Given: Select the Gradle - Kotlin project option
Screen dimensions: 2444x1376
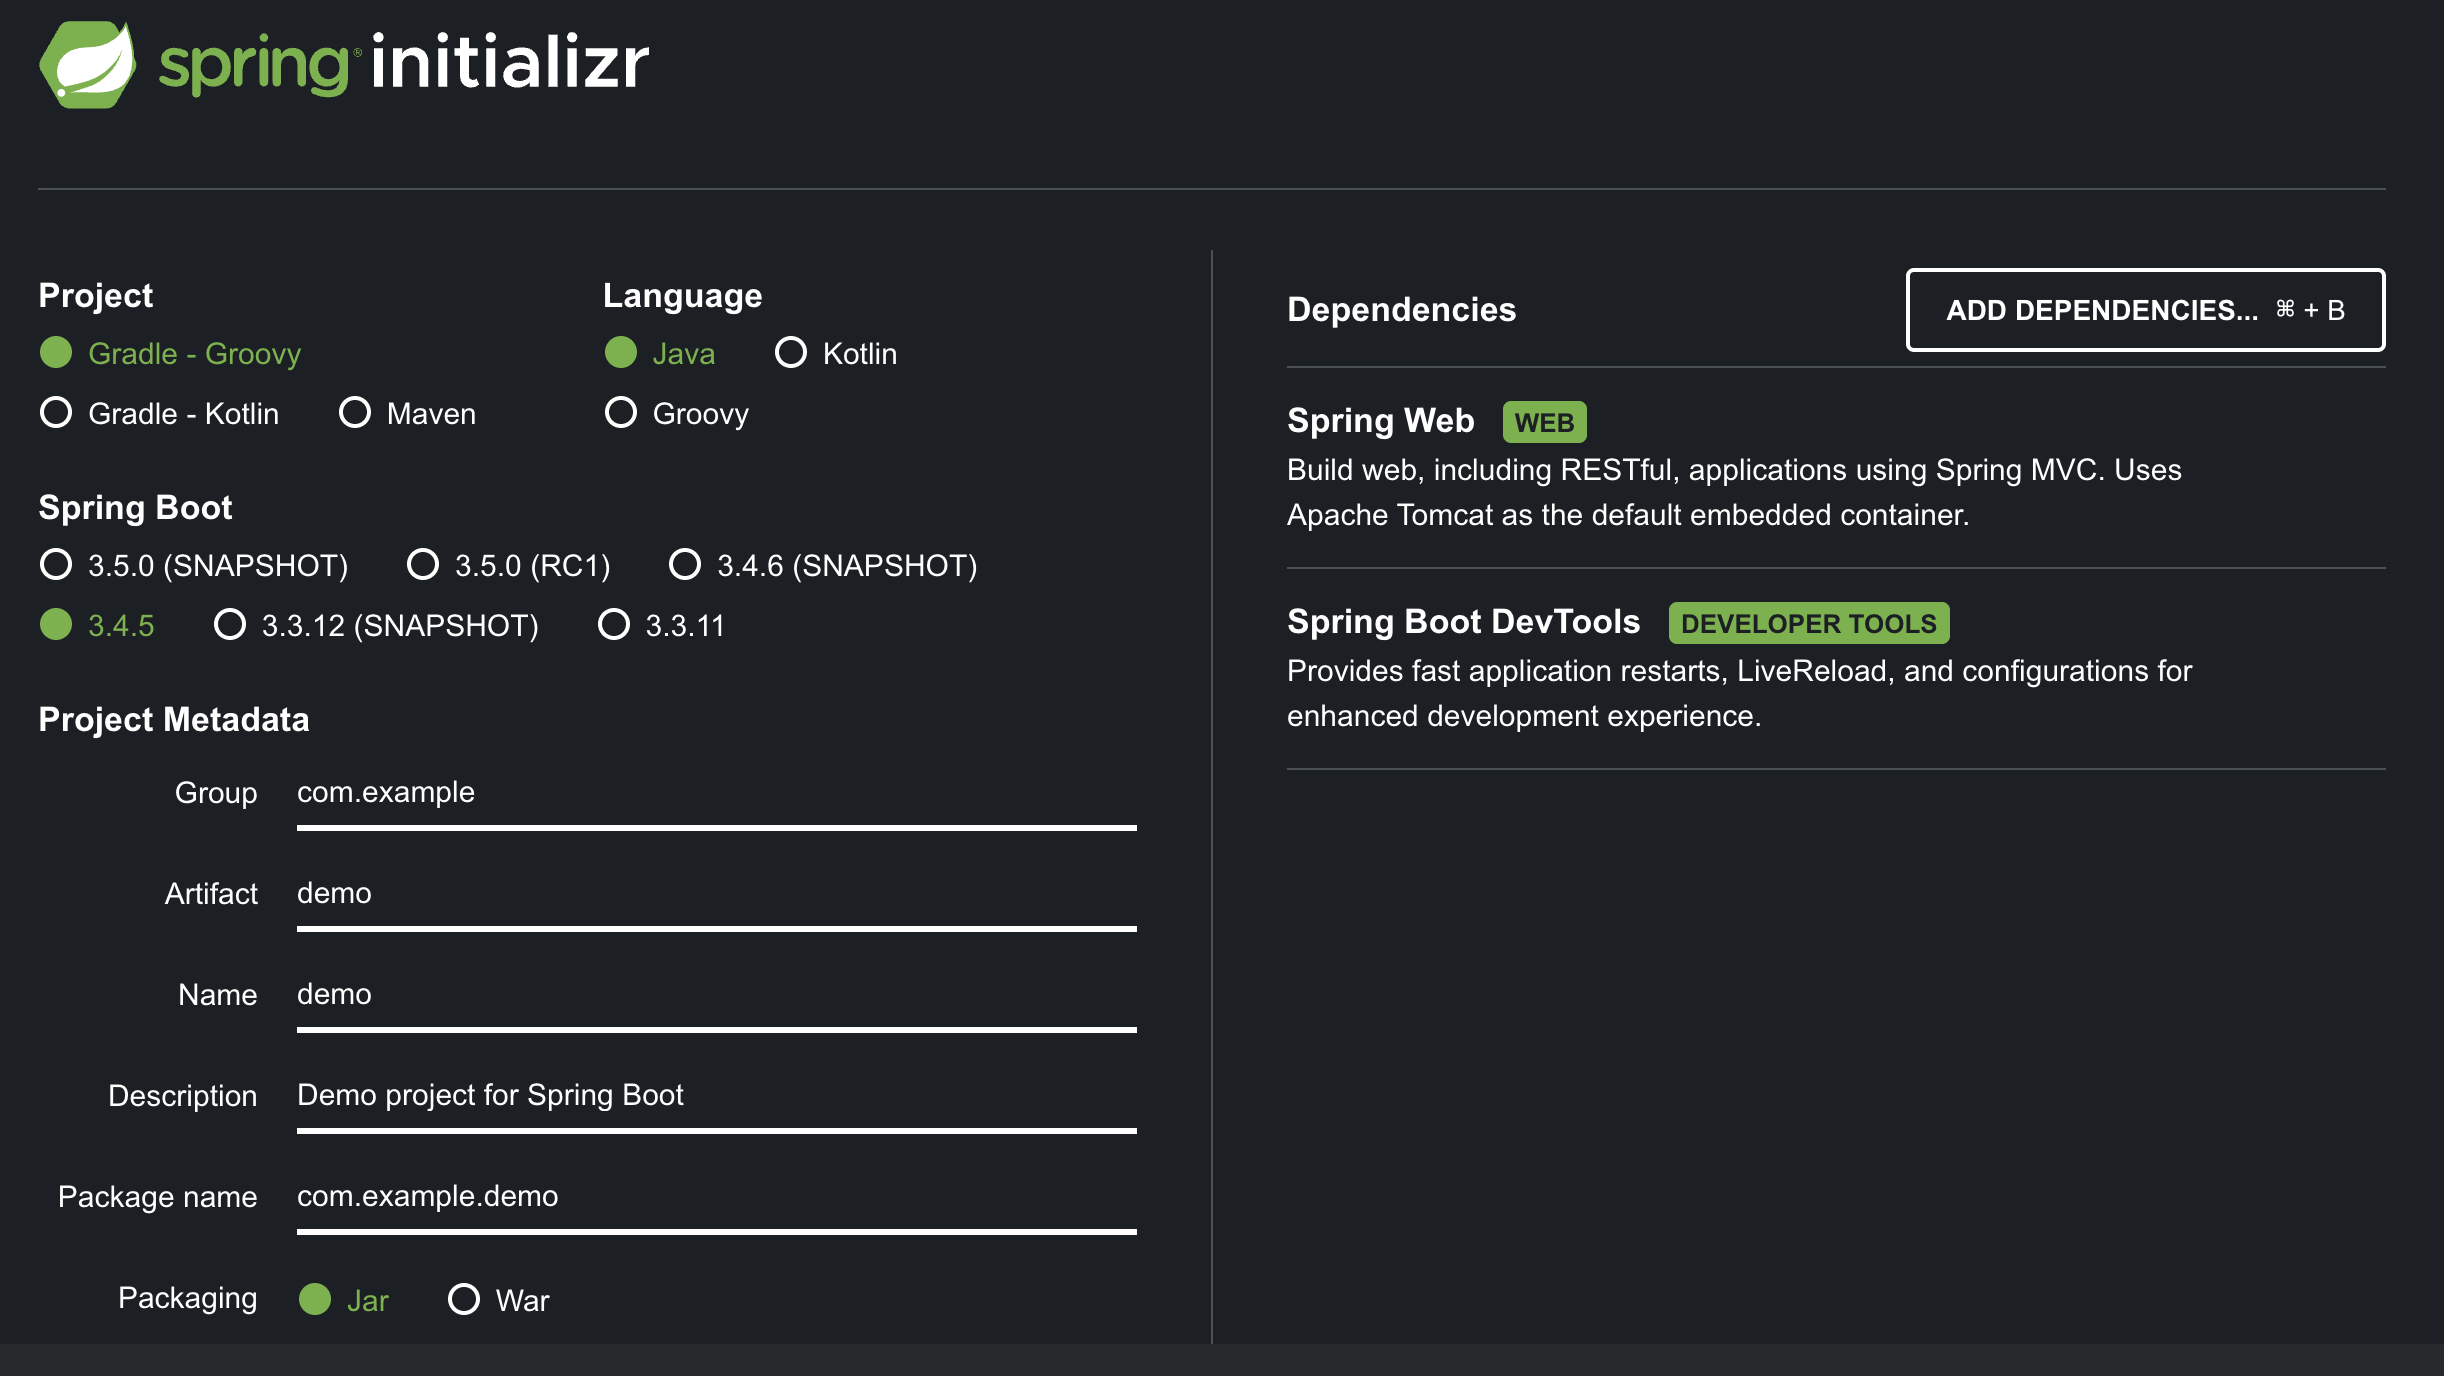Looking at the screenshot, I should (160, 413).
